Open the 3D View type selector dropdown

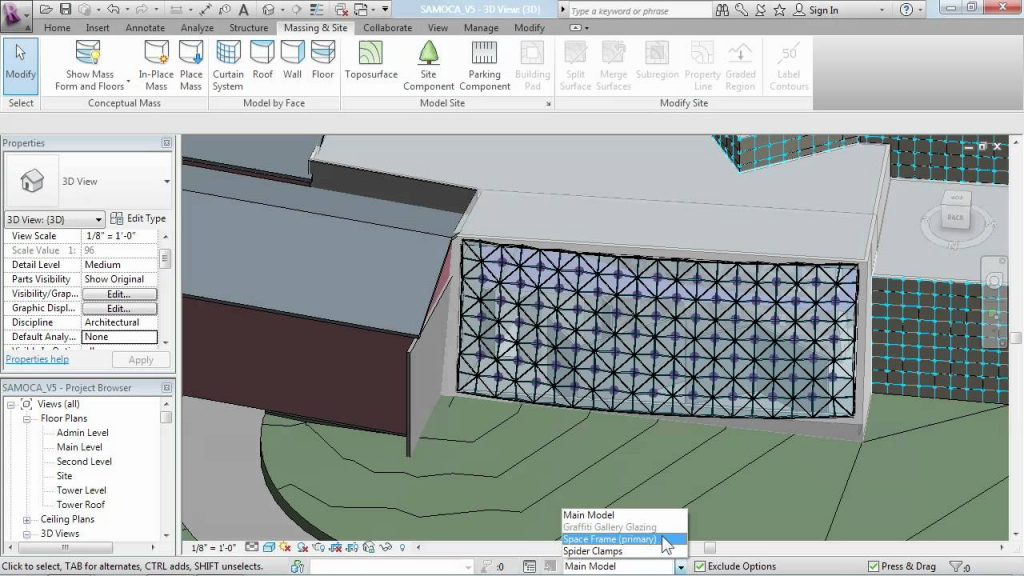(97, 219)
